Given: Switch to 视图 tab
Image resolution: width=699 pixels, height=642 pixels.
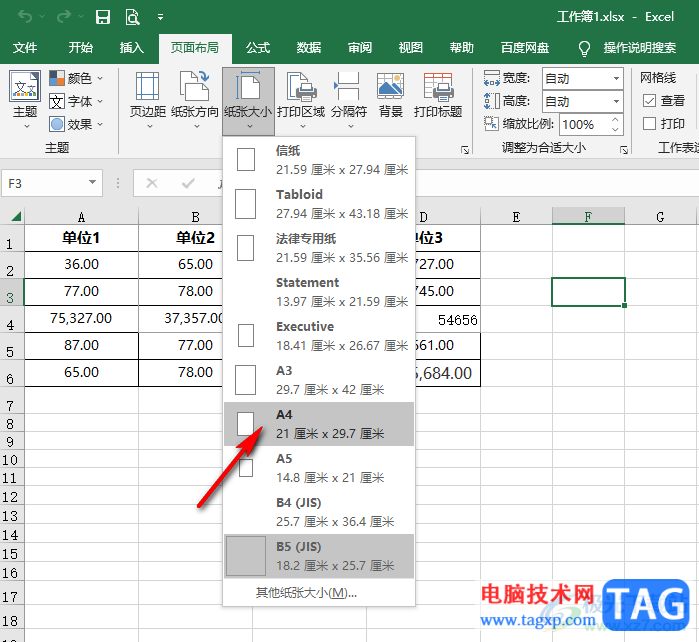Looking at the screenshot, I should coord(411,48).
